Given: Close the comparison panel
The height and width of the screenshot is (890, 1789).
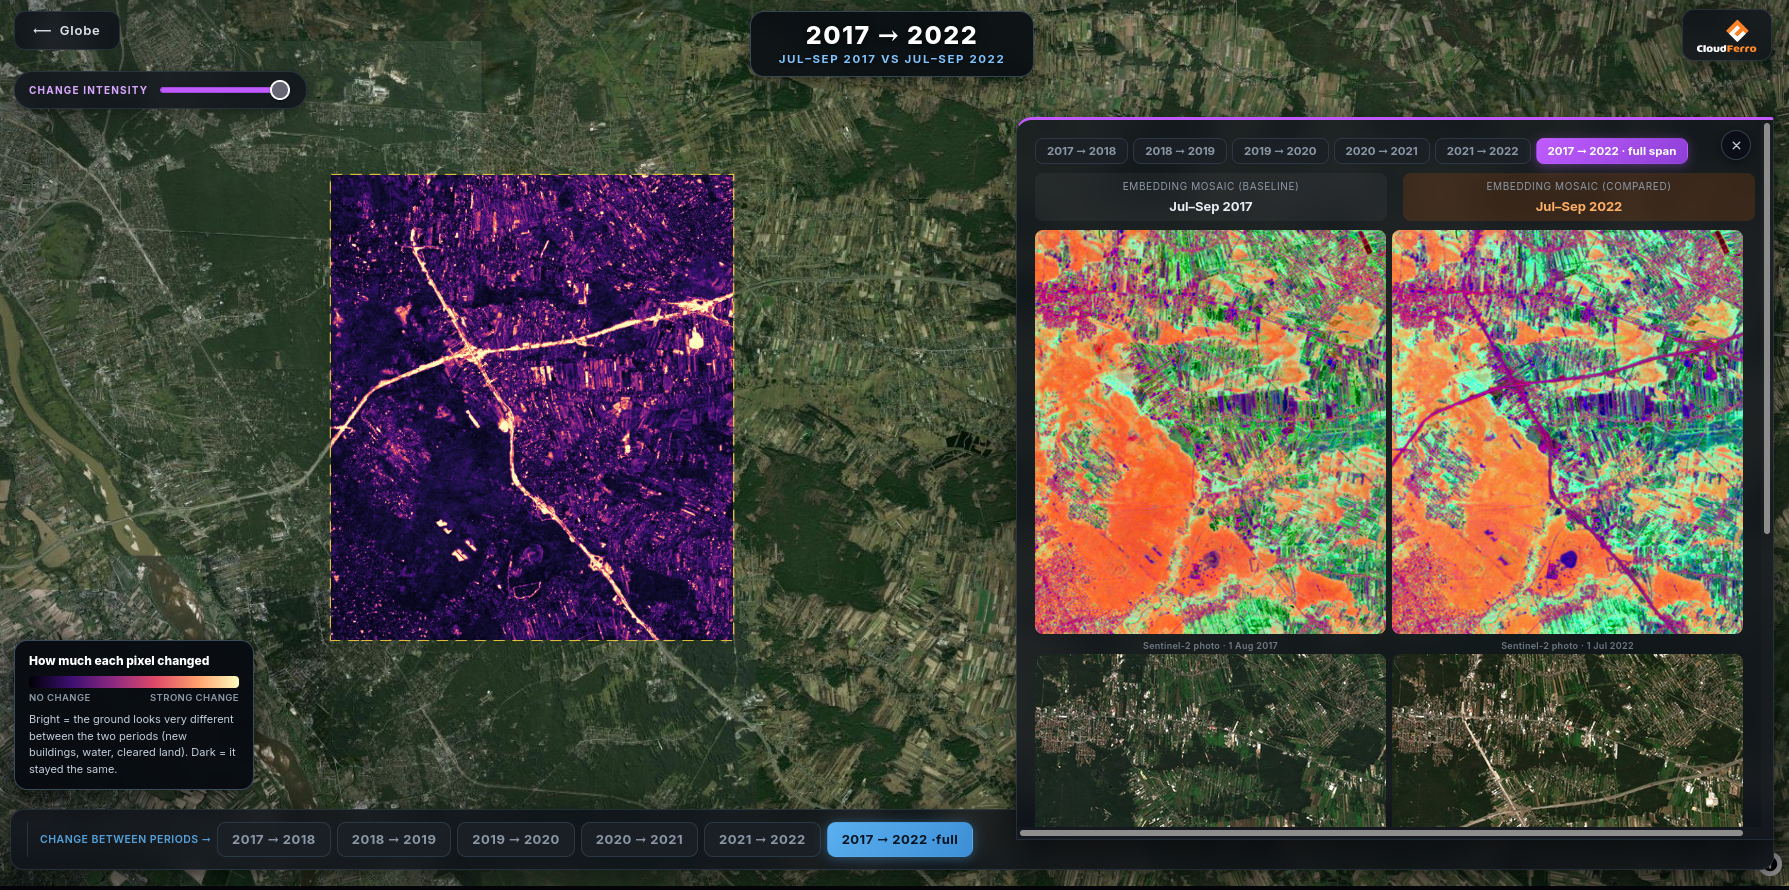Looking at the screenshot, I should point(1736,146).
